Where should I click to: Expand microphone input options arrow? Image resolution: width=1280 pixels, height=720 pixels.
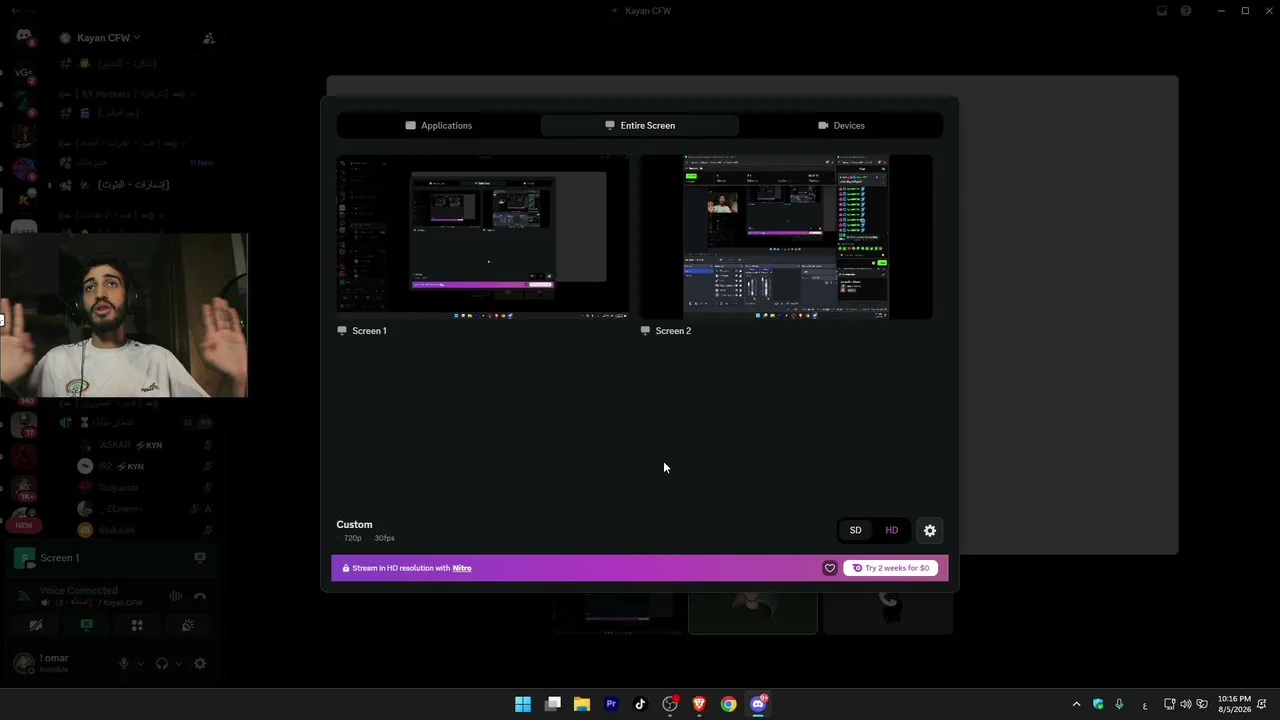click(x=140, y=663)
